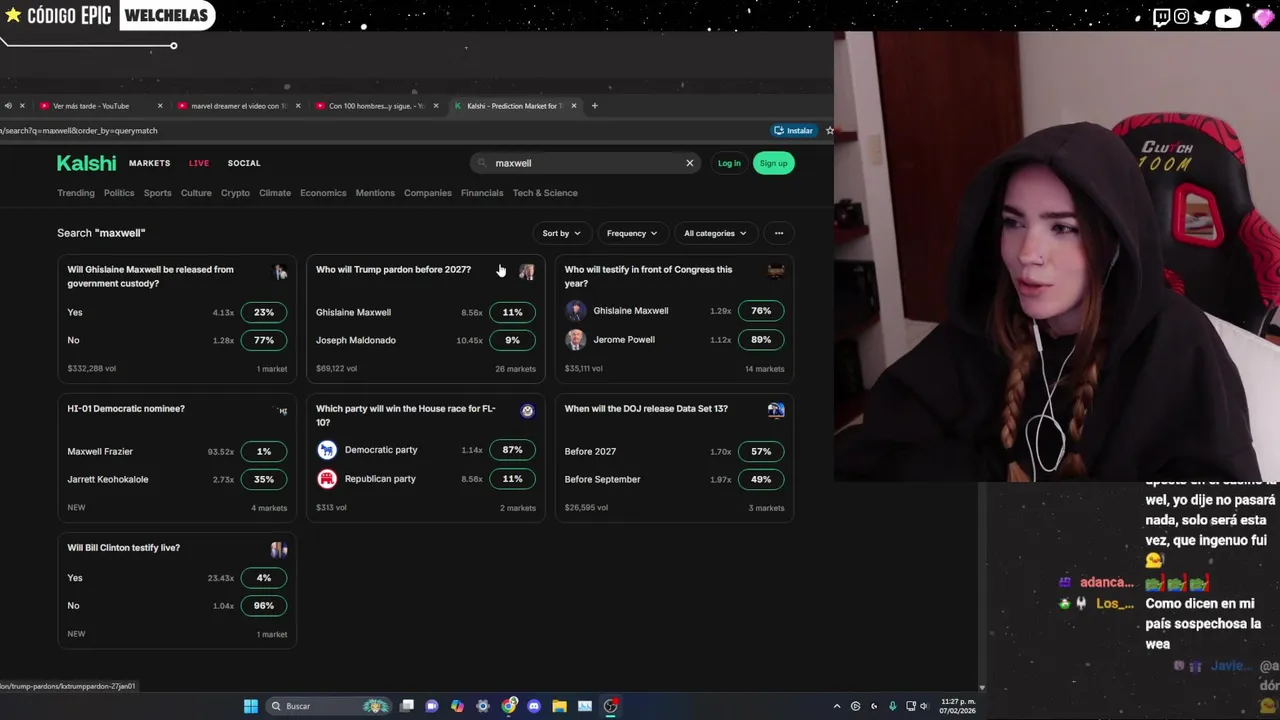Image resolution: width=1280 pixels, height=720 pixels.
Task: Pick No 77% on Maxwell release market
Action: 264,340
